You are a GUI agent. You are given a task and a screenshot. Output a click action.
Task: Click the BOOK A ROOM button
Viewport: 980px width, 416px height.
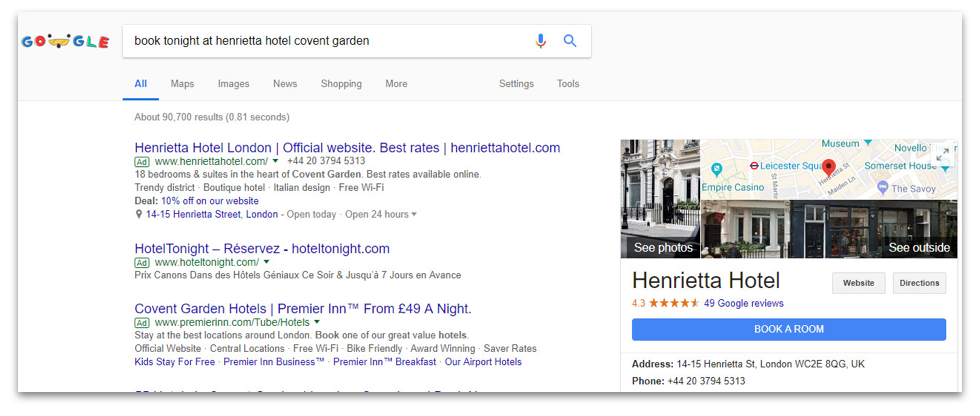789,329
